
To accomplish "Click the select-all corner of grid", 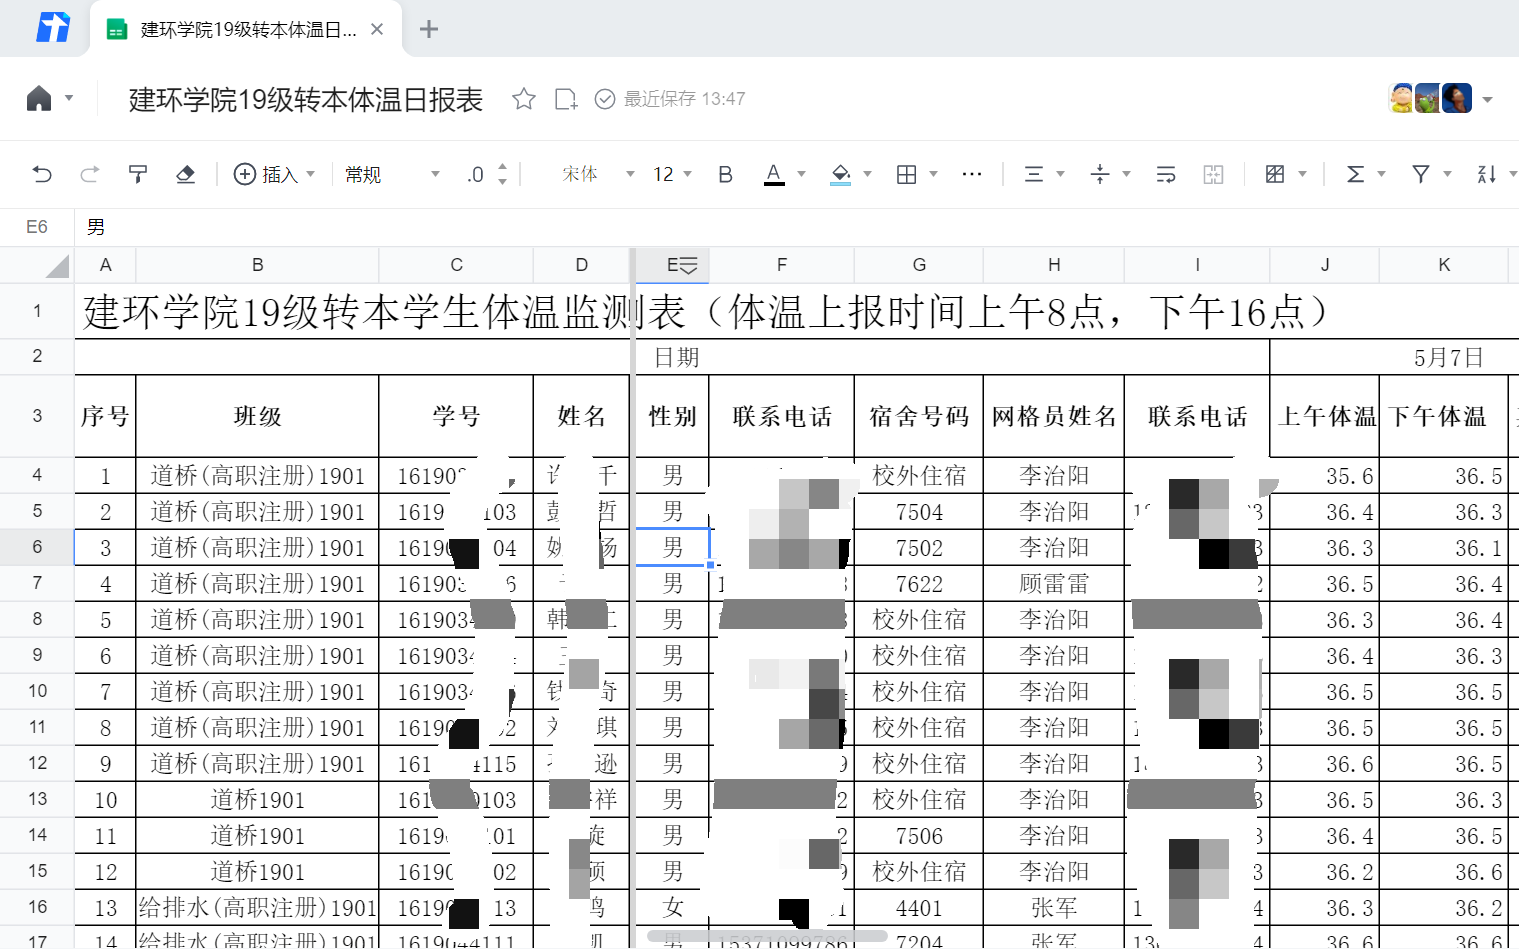I will (x=56, y=265).
